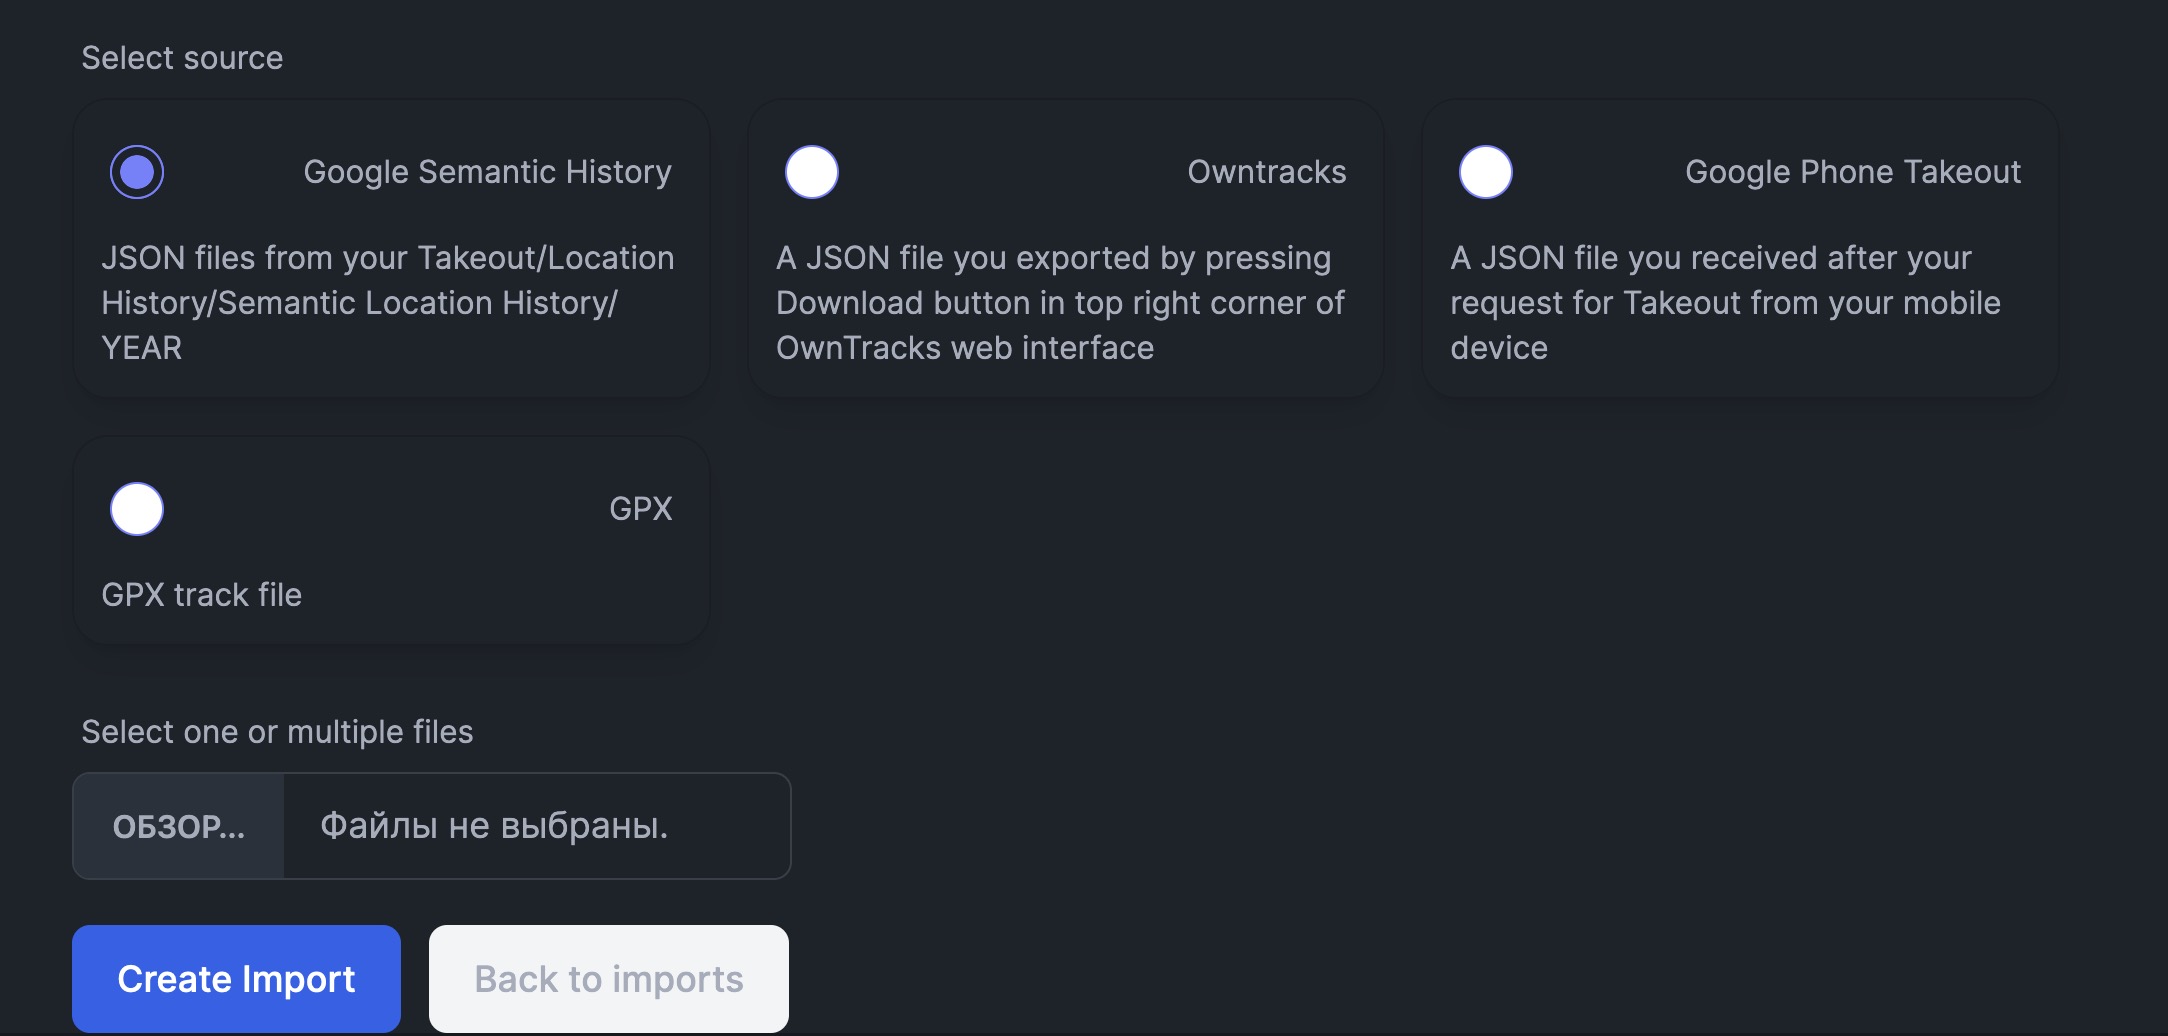Click the "GPX" card title text
The height and width of the screenshot is (1036, 2168).
(x=640, y=509)
